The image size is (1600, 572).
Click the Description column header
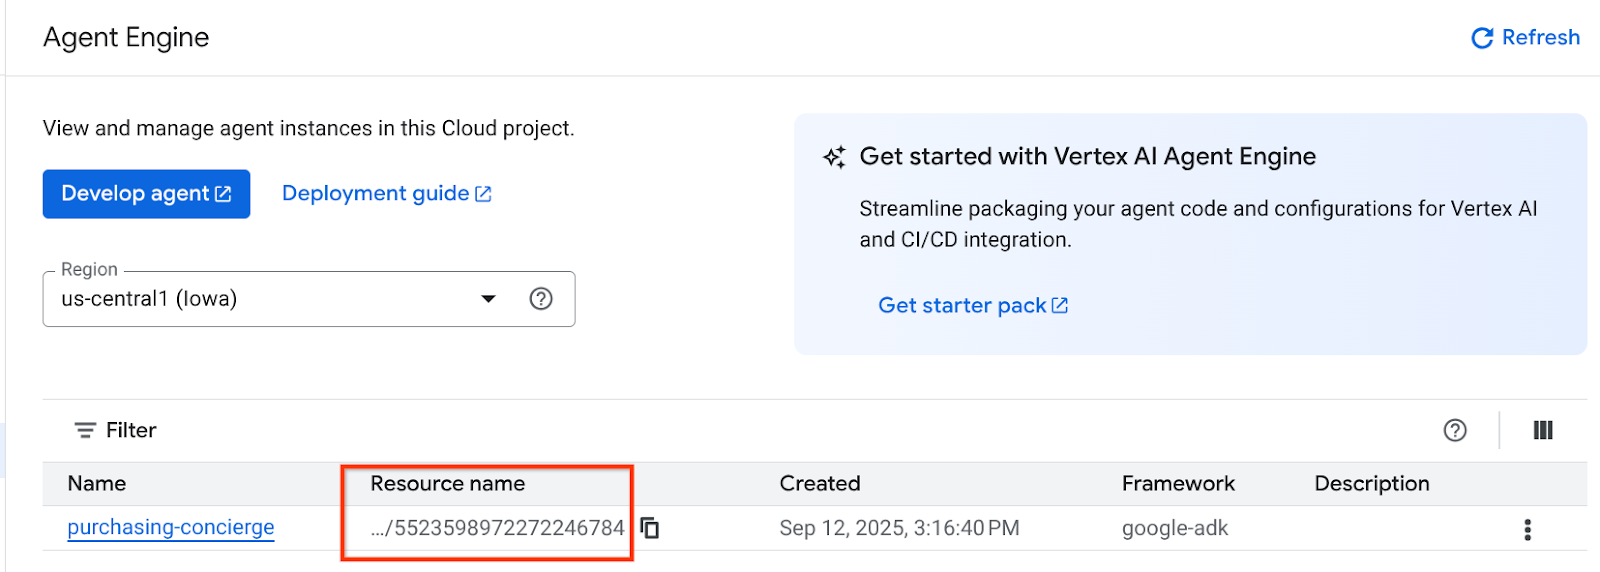1371,484
